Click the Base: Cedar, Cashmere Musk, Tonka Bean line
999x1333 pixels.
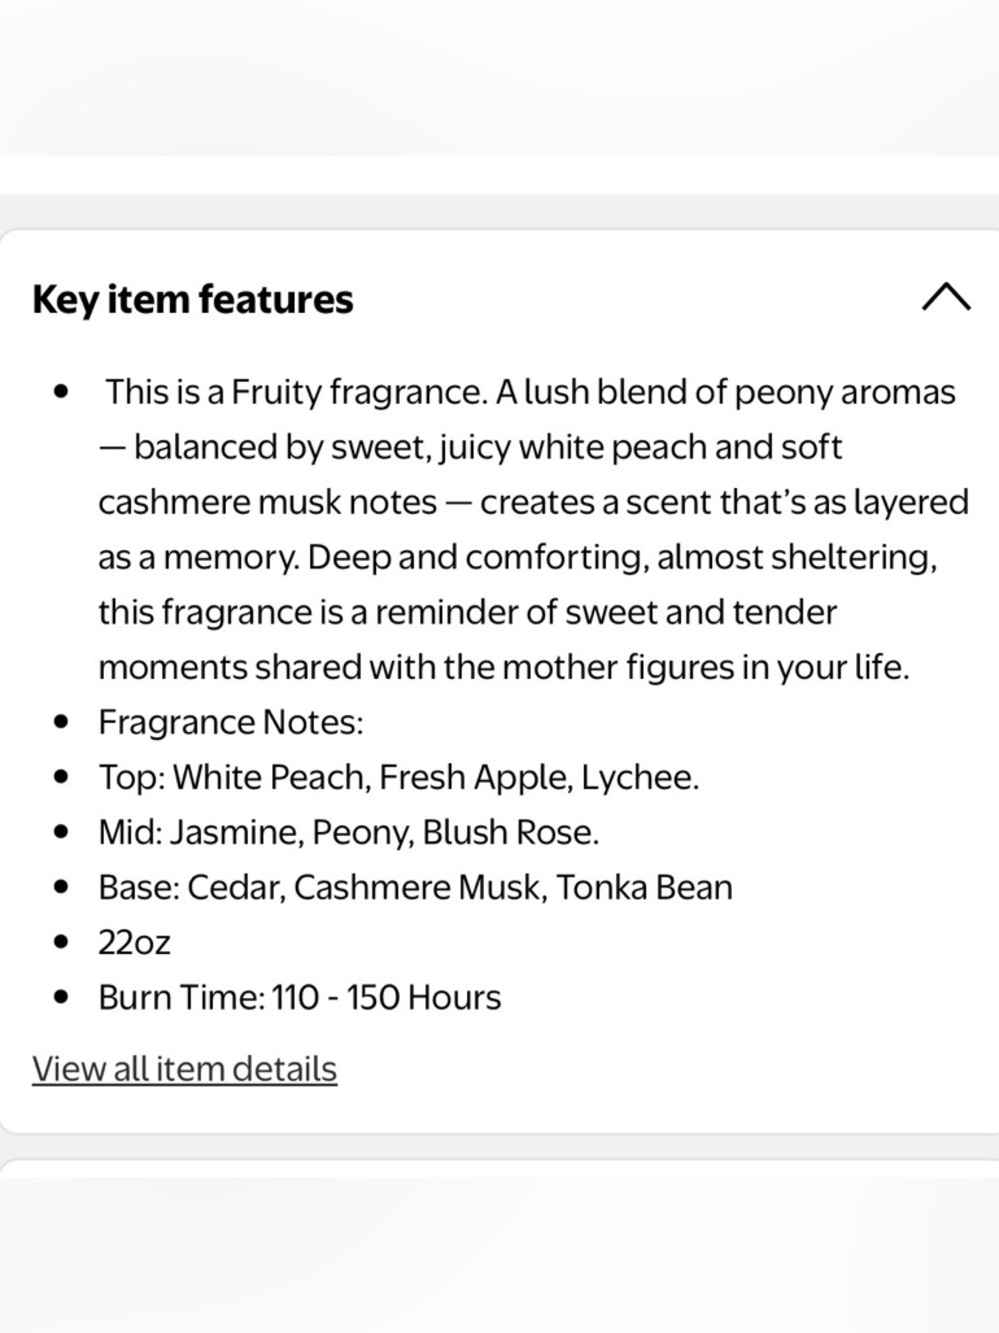coord(415,887)
